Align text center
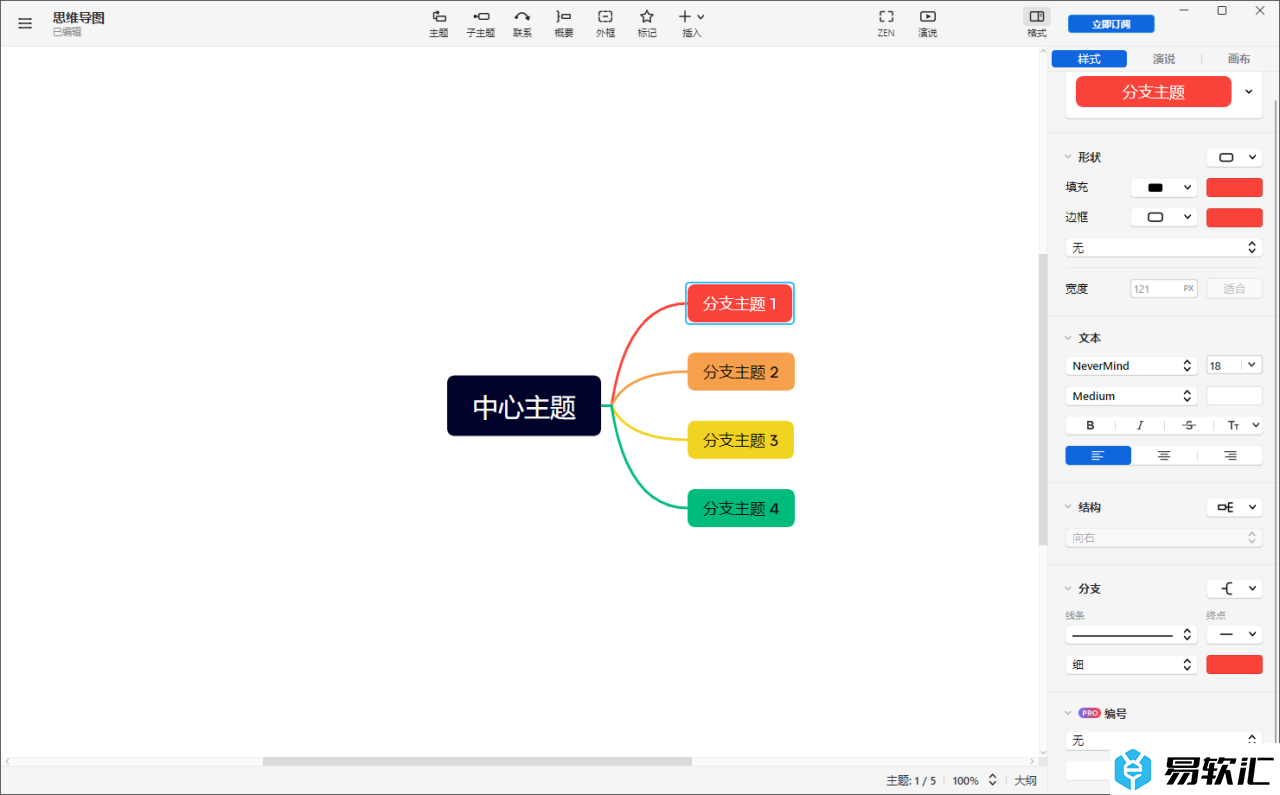 click(x=1164, y=456)
